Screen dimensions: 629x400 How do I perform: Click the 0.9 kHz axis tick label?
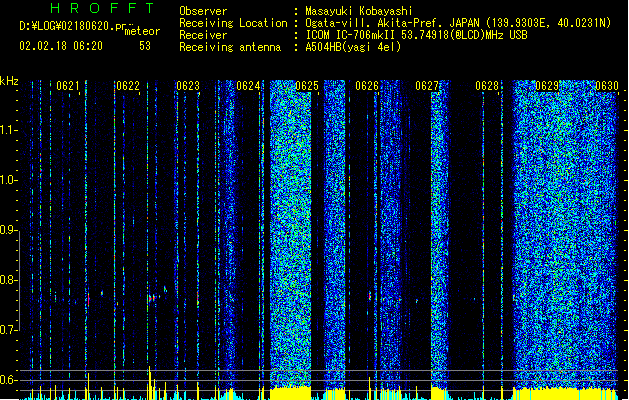[9, 230]
